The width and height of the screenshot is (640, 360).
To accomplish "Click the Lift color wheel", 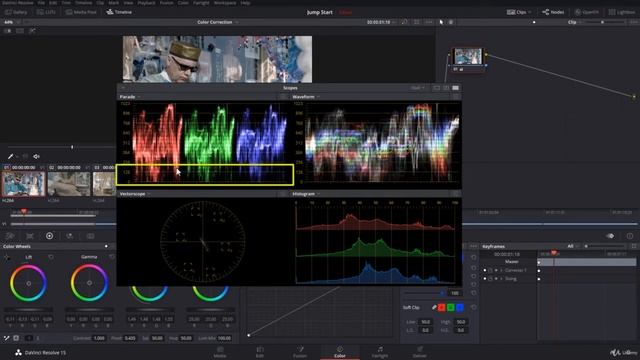I will pyautogui.click(x=28, y=283).
